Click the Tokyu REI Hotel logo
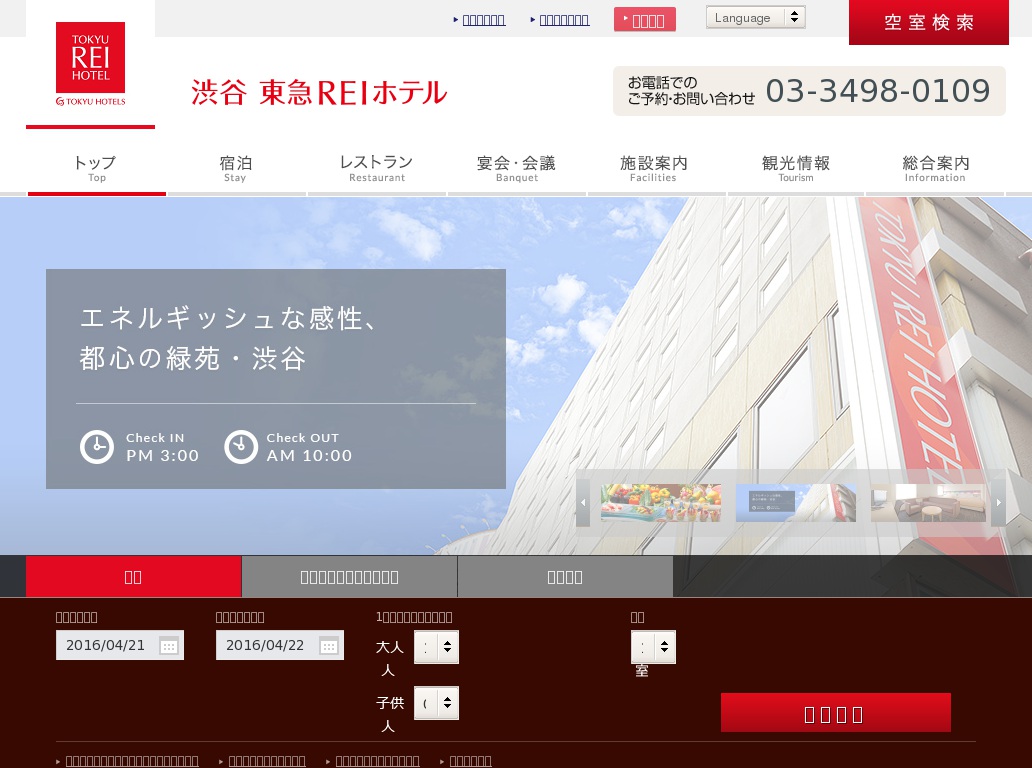Image resolution: width=1032 pixels, height=768 pixels. pyautogui.click(x=90, y=64)
